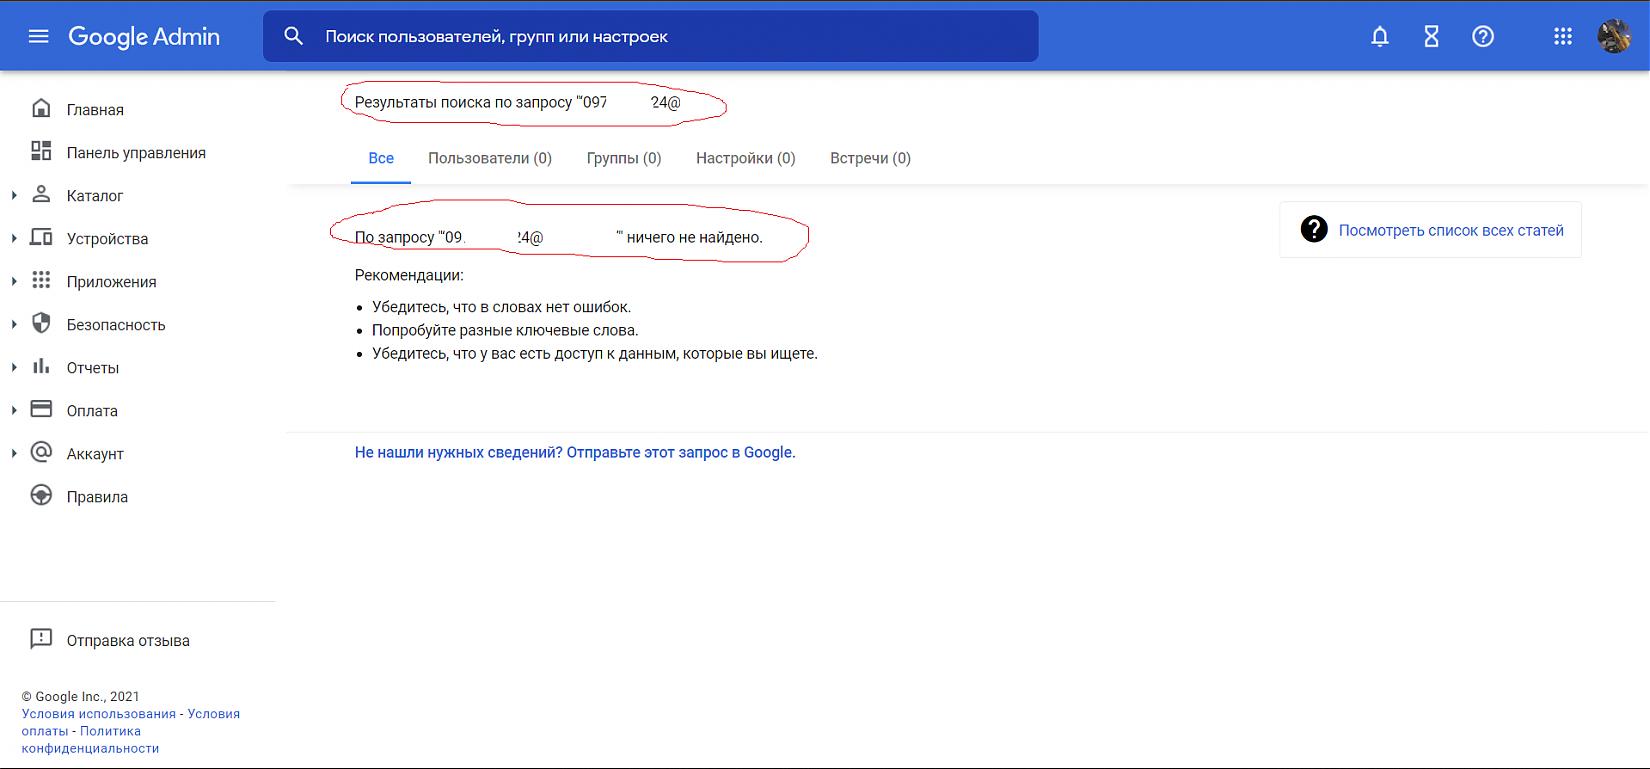Viewport: 1650px width, 769px height.
Task: Open the Условия использования link
Action: [x=99, y=714]
